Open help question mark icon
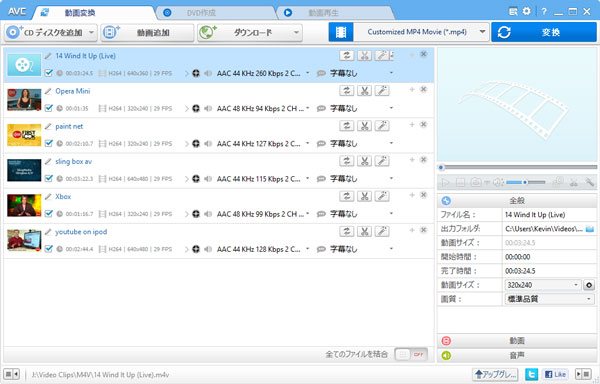Image resolution: width=600 pixels, height=384 pixels. [544, 11]
